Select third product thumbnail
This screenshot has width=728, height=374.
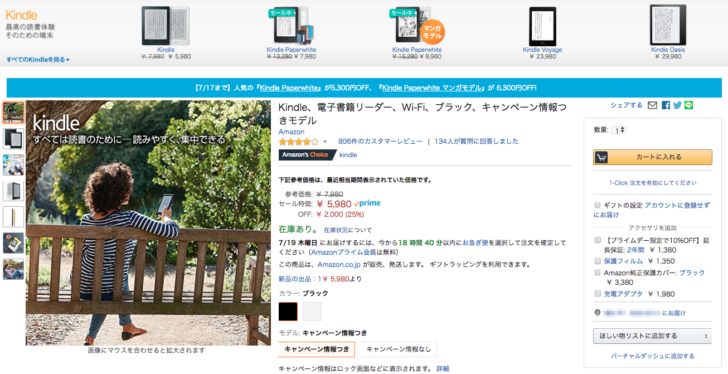tap(13, 165)
